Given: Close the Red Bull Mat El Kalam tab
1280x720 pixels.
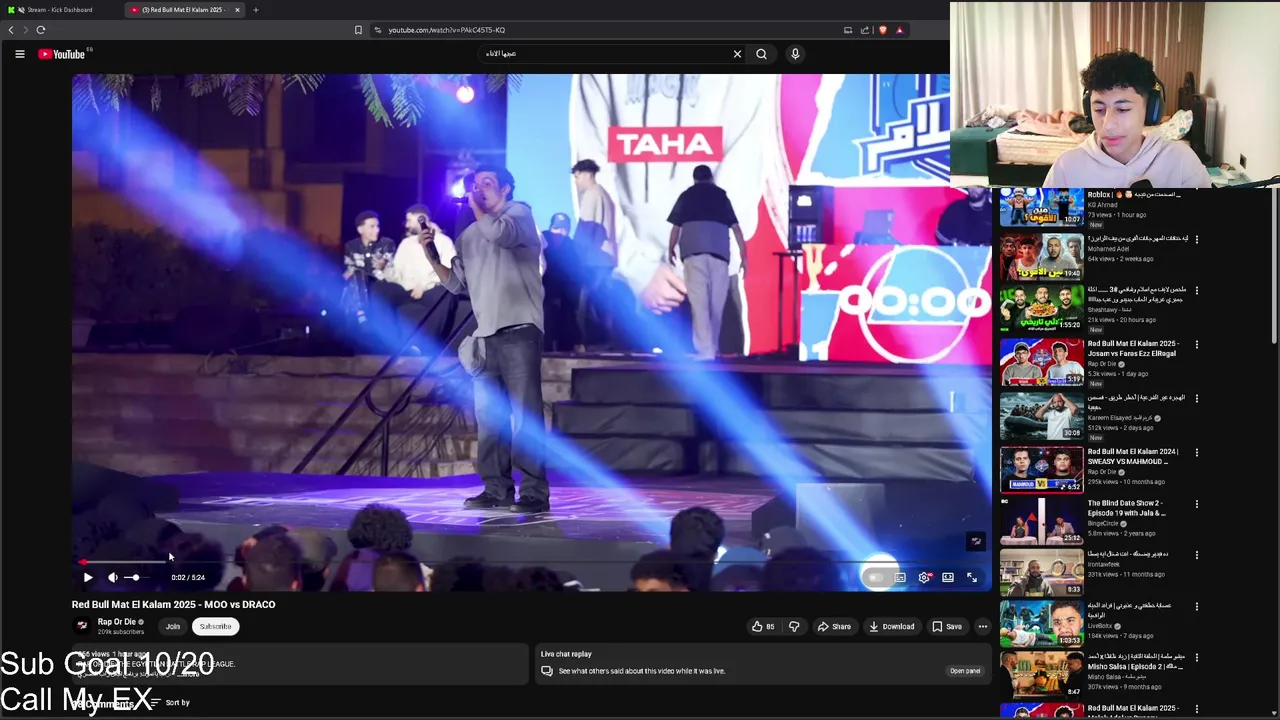Looking at the screenshot, I should click(x=237, y=10).
